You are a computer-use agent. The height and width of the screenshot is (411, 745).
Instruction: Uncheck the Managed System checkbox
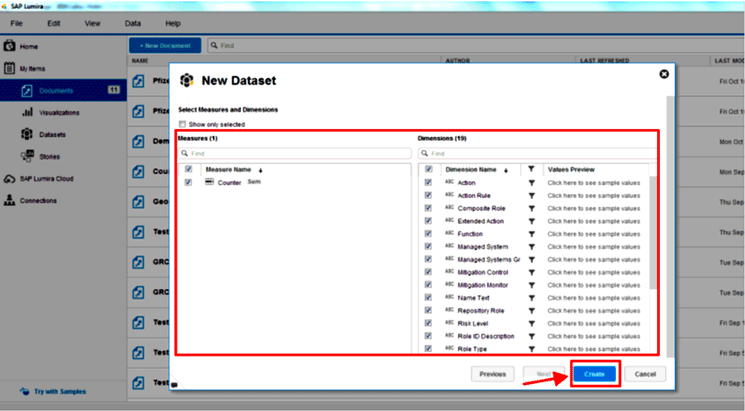coord(429,247)
